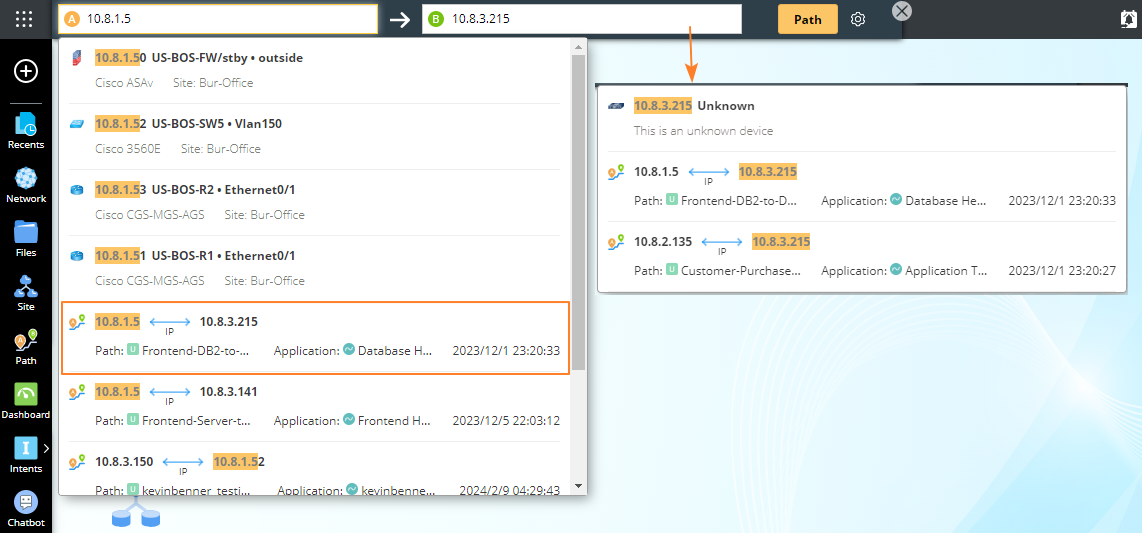Open the Network sidebar icon
This screenshot has height=533, width=1142.
tap(26, 183)
